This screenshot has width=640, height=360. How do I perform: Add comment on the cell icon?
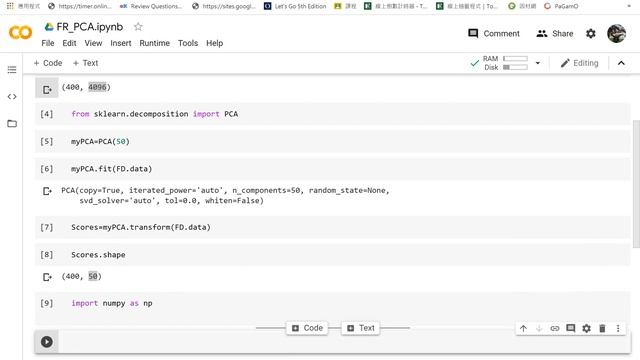571,328
